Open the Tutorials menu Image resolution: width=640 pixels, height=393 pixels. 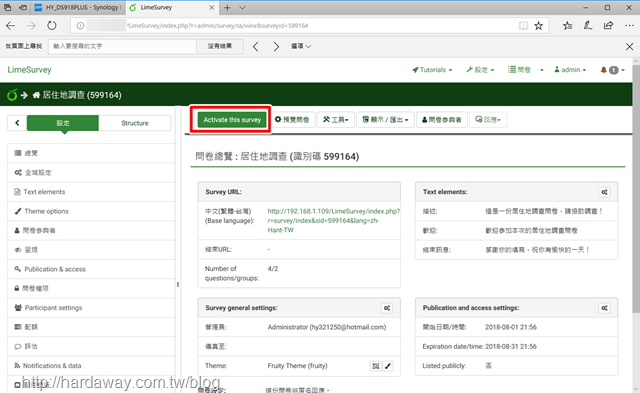pos(432,70)
